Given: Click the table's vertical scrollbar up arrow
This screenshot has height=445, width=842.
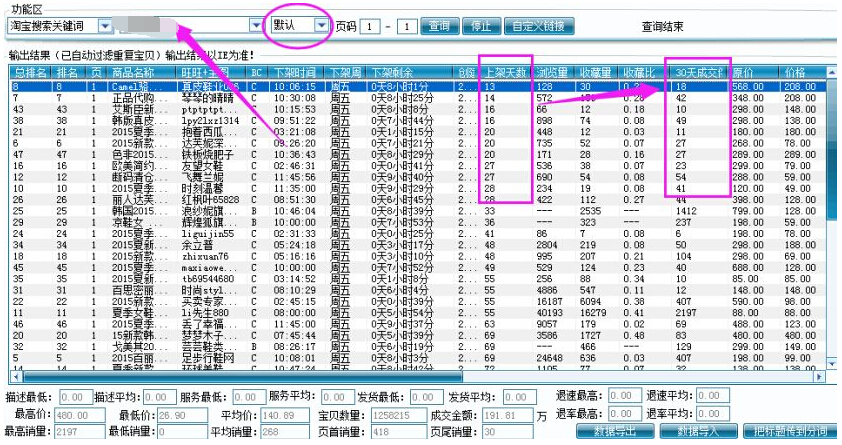Looking at the screenshot, I should [x=832, y=71].
